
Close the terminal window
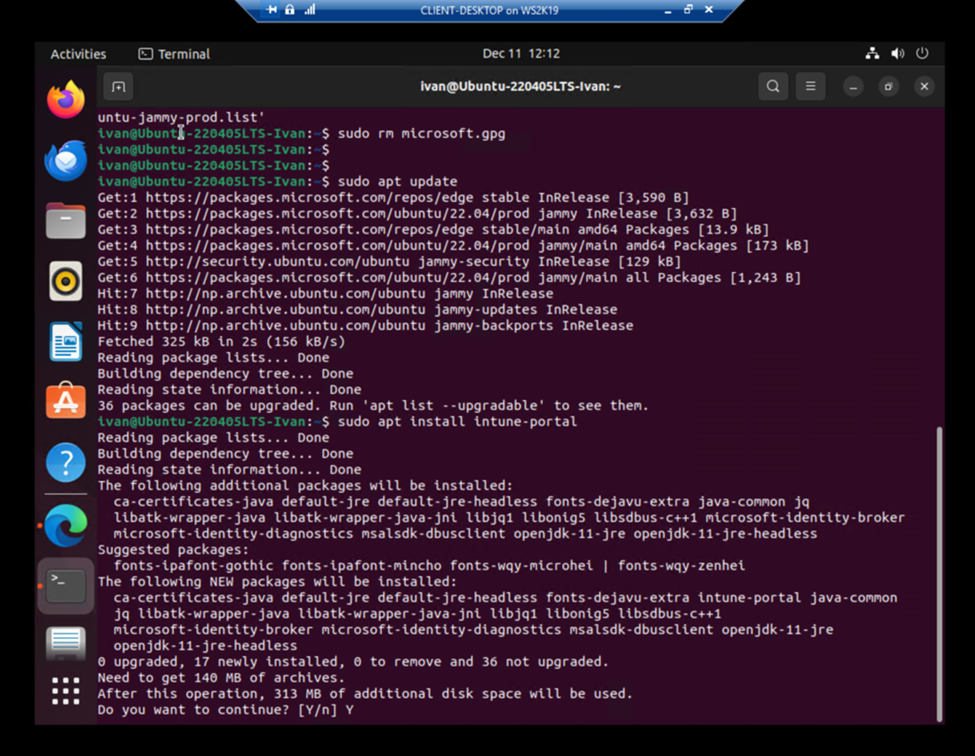tap(924, 87)
